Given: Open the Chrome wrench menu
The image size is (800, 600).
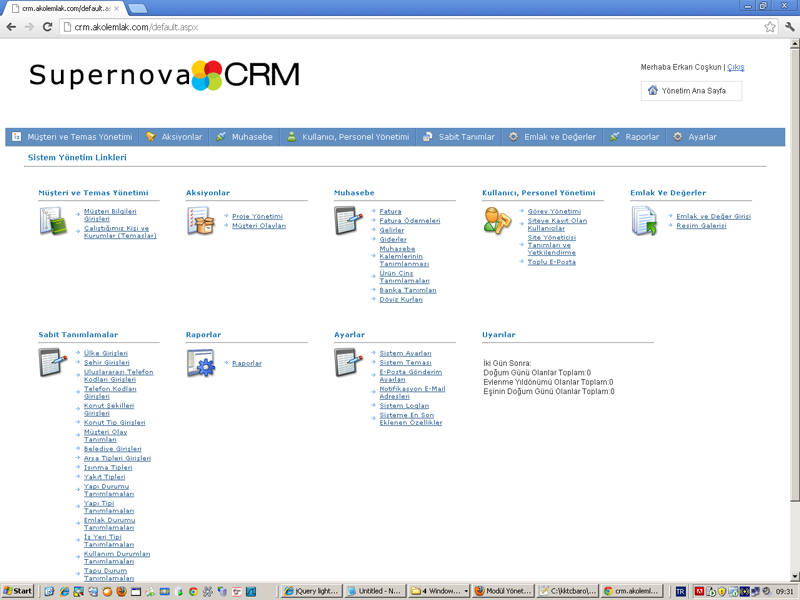Looking at the screenshot, I should click(790, 27).
